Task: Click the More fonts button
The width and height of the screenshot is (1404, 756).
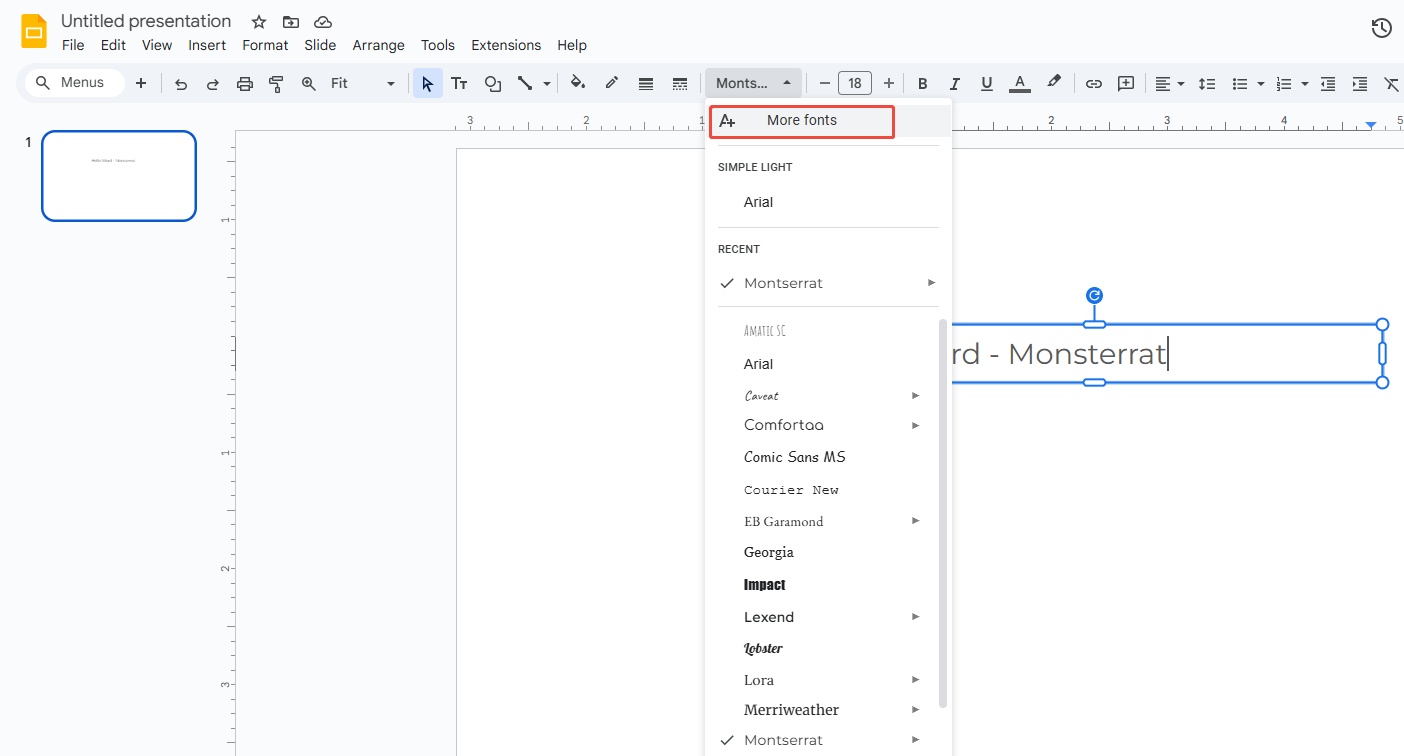Action: (801, 120)
